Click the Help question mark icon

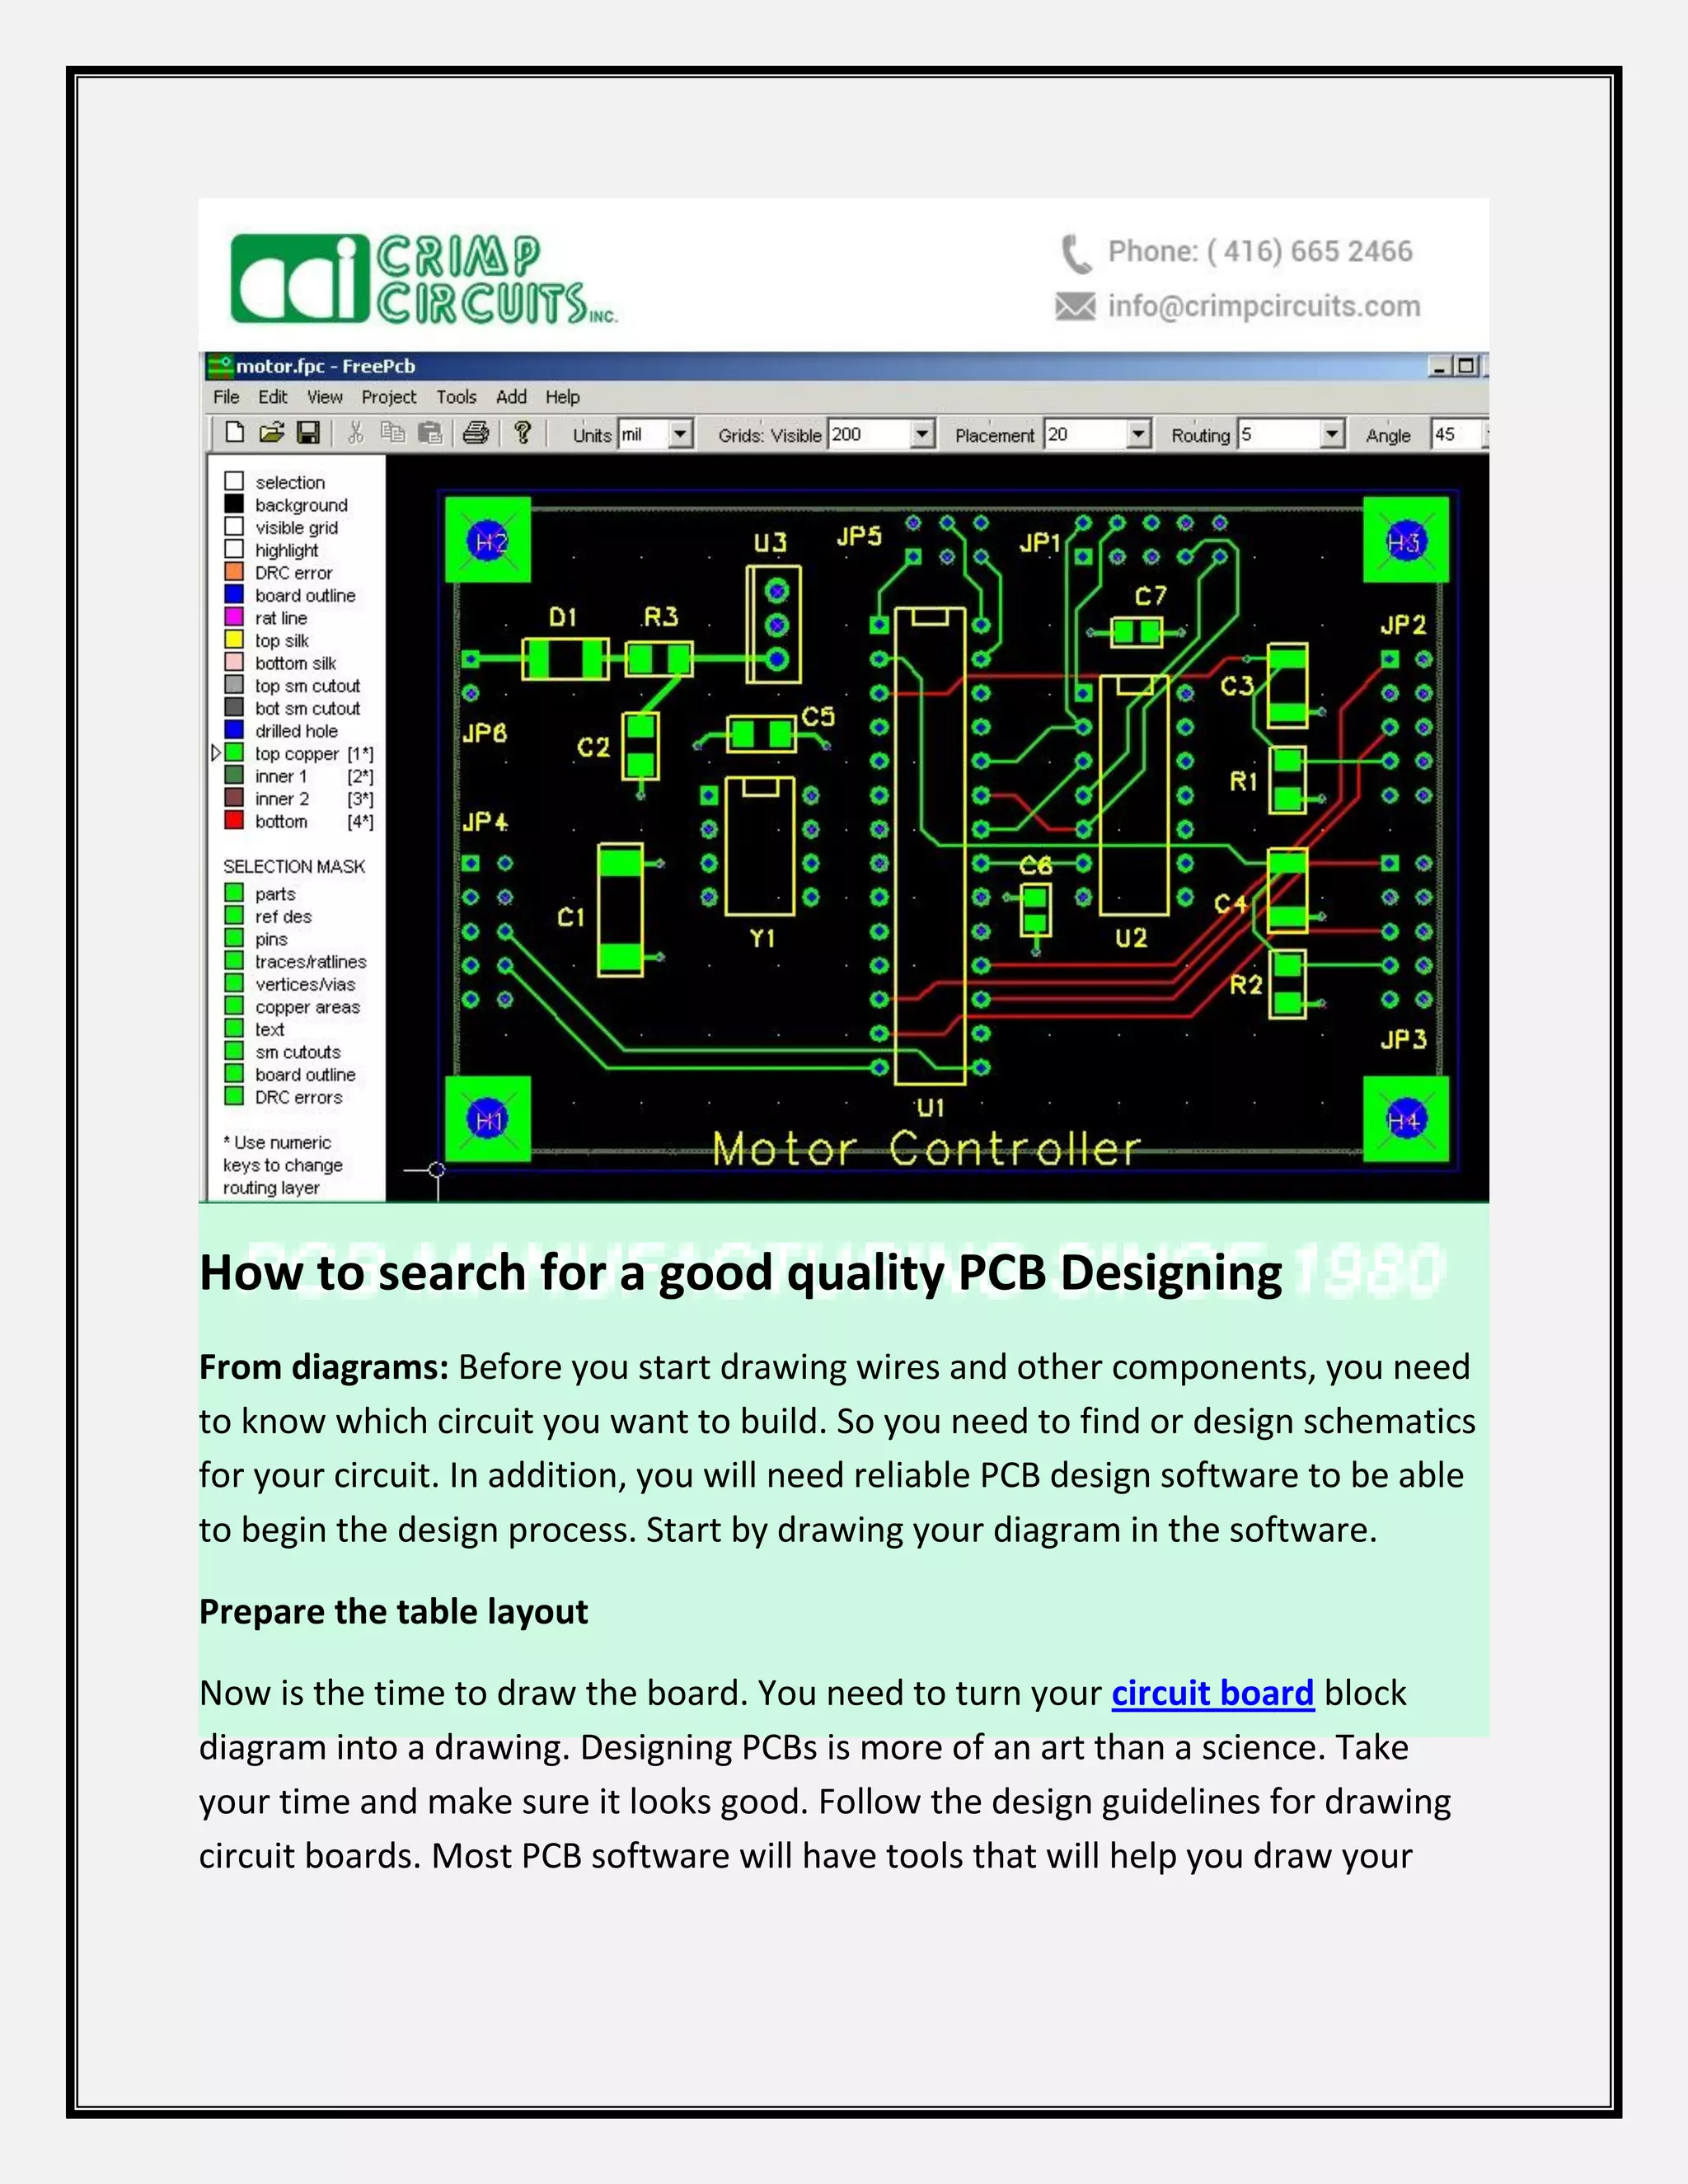522,432
